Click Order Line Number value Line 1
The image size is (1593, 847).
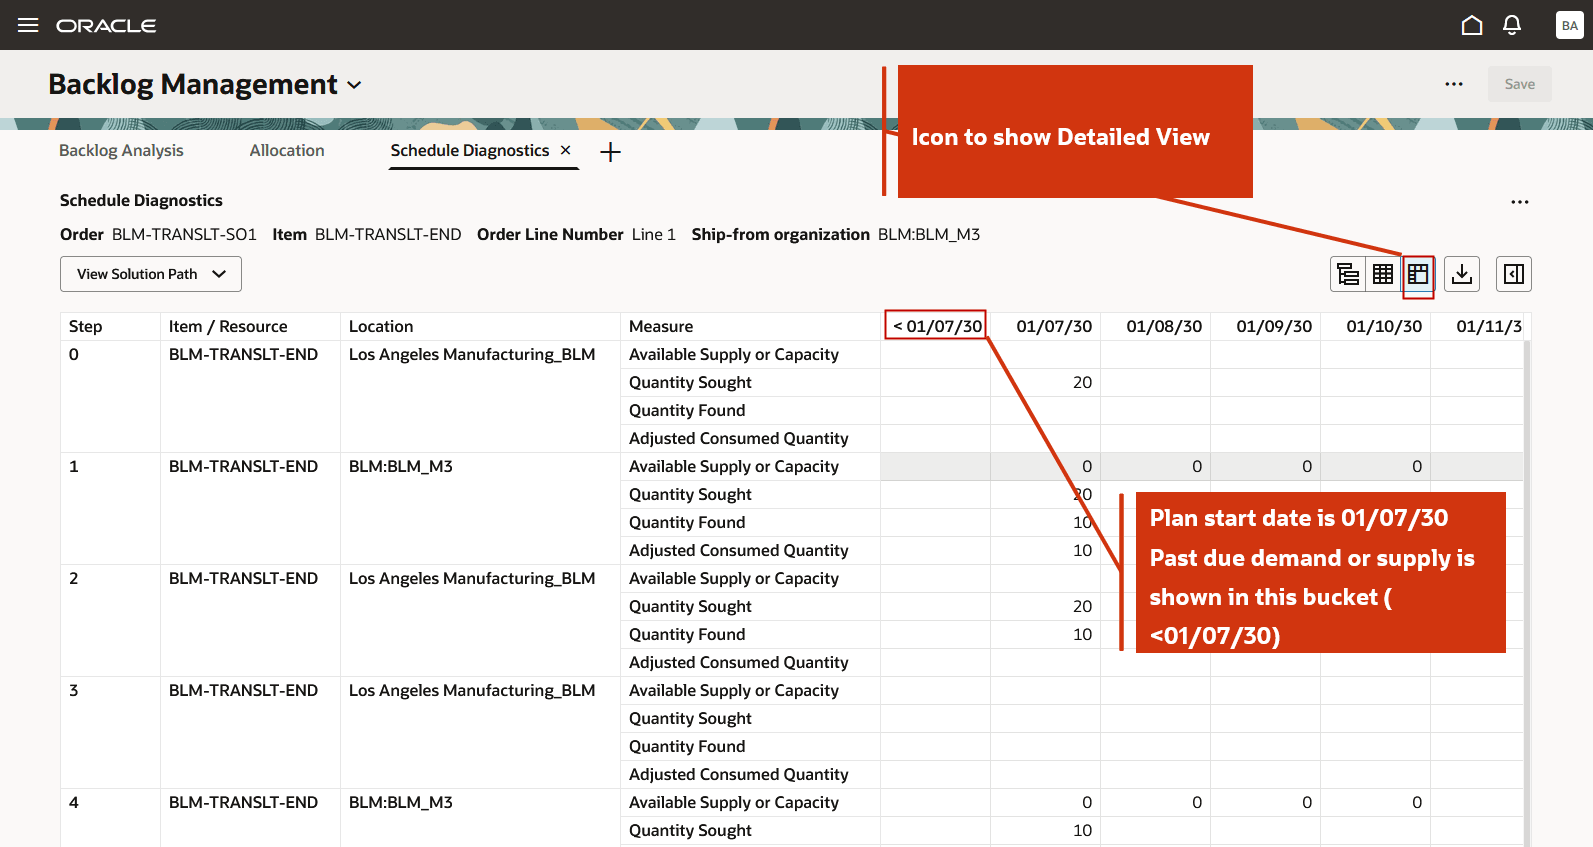(x=654, y=234)
